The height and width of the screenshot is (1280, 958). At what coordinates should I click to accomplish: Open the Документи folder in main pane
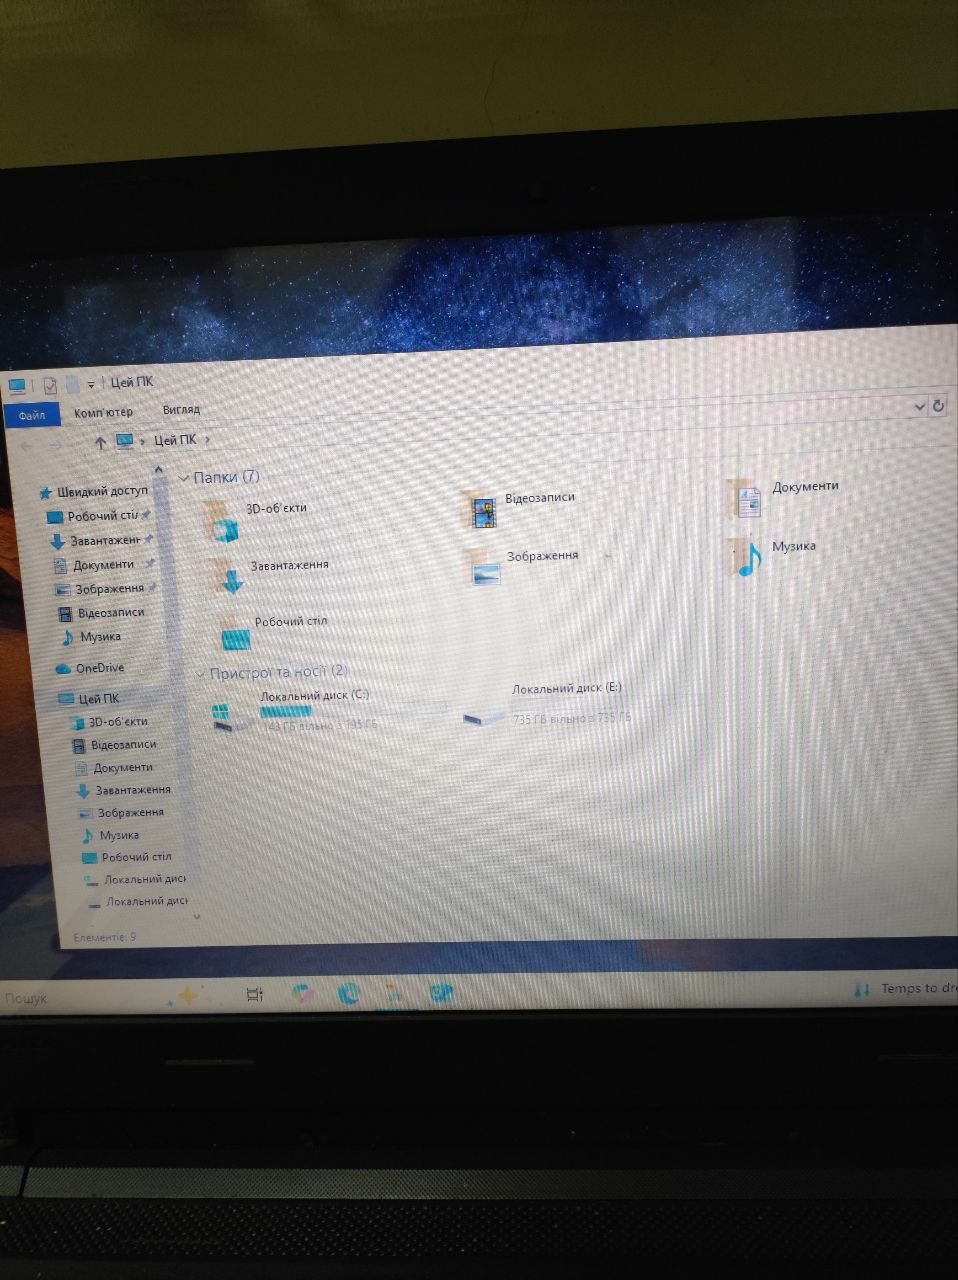[746, 499]
